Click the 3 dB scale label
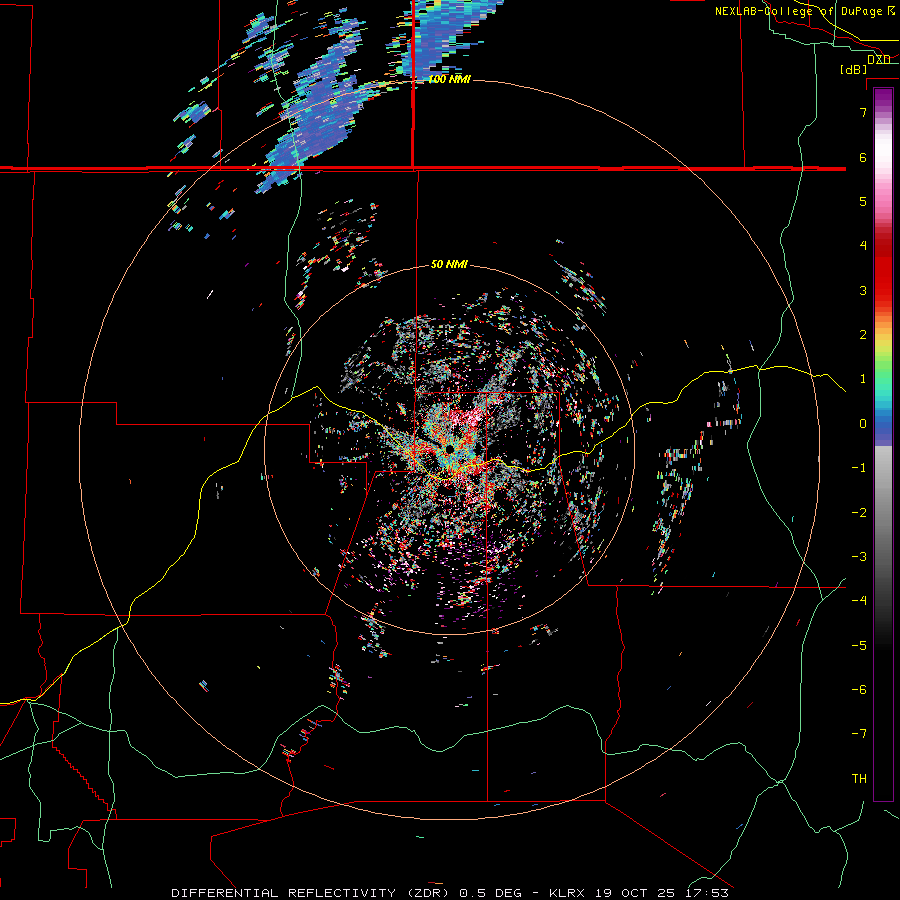 tap(863, 290)
